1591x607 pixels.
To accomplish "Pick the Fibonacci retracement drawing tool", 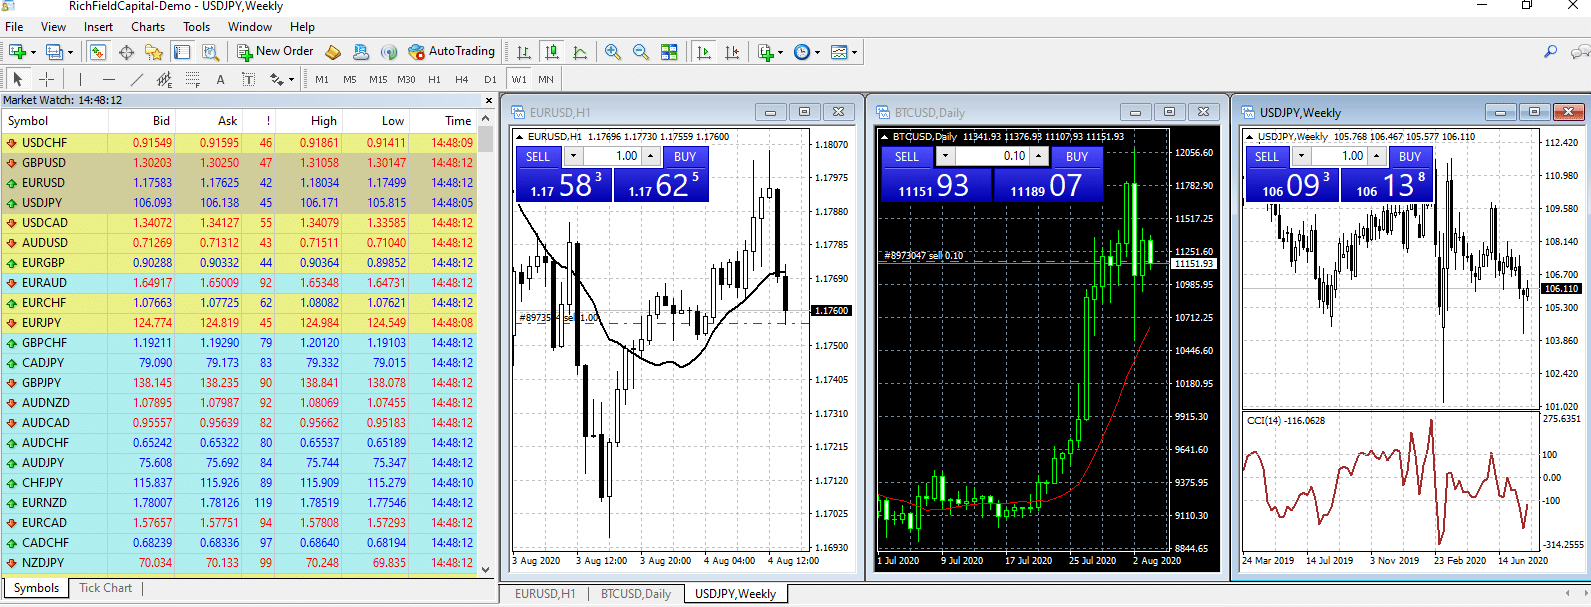I will (193, 79).
